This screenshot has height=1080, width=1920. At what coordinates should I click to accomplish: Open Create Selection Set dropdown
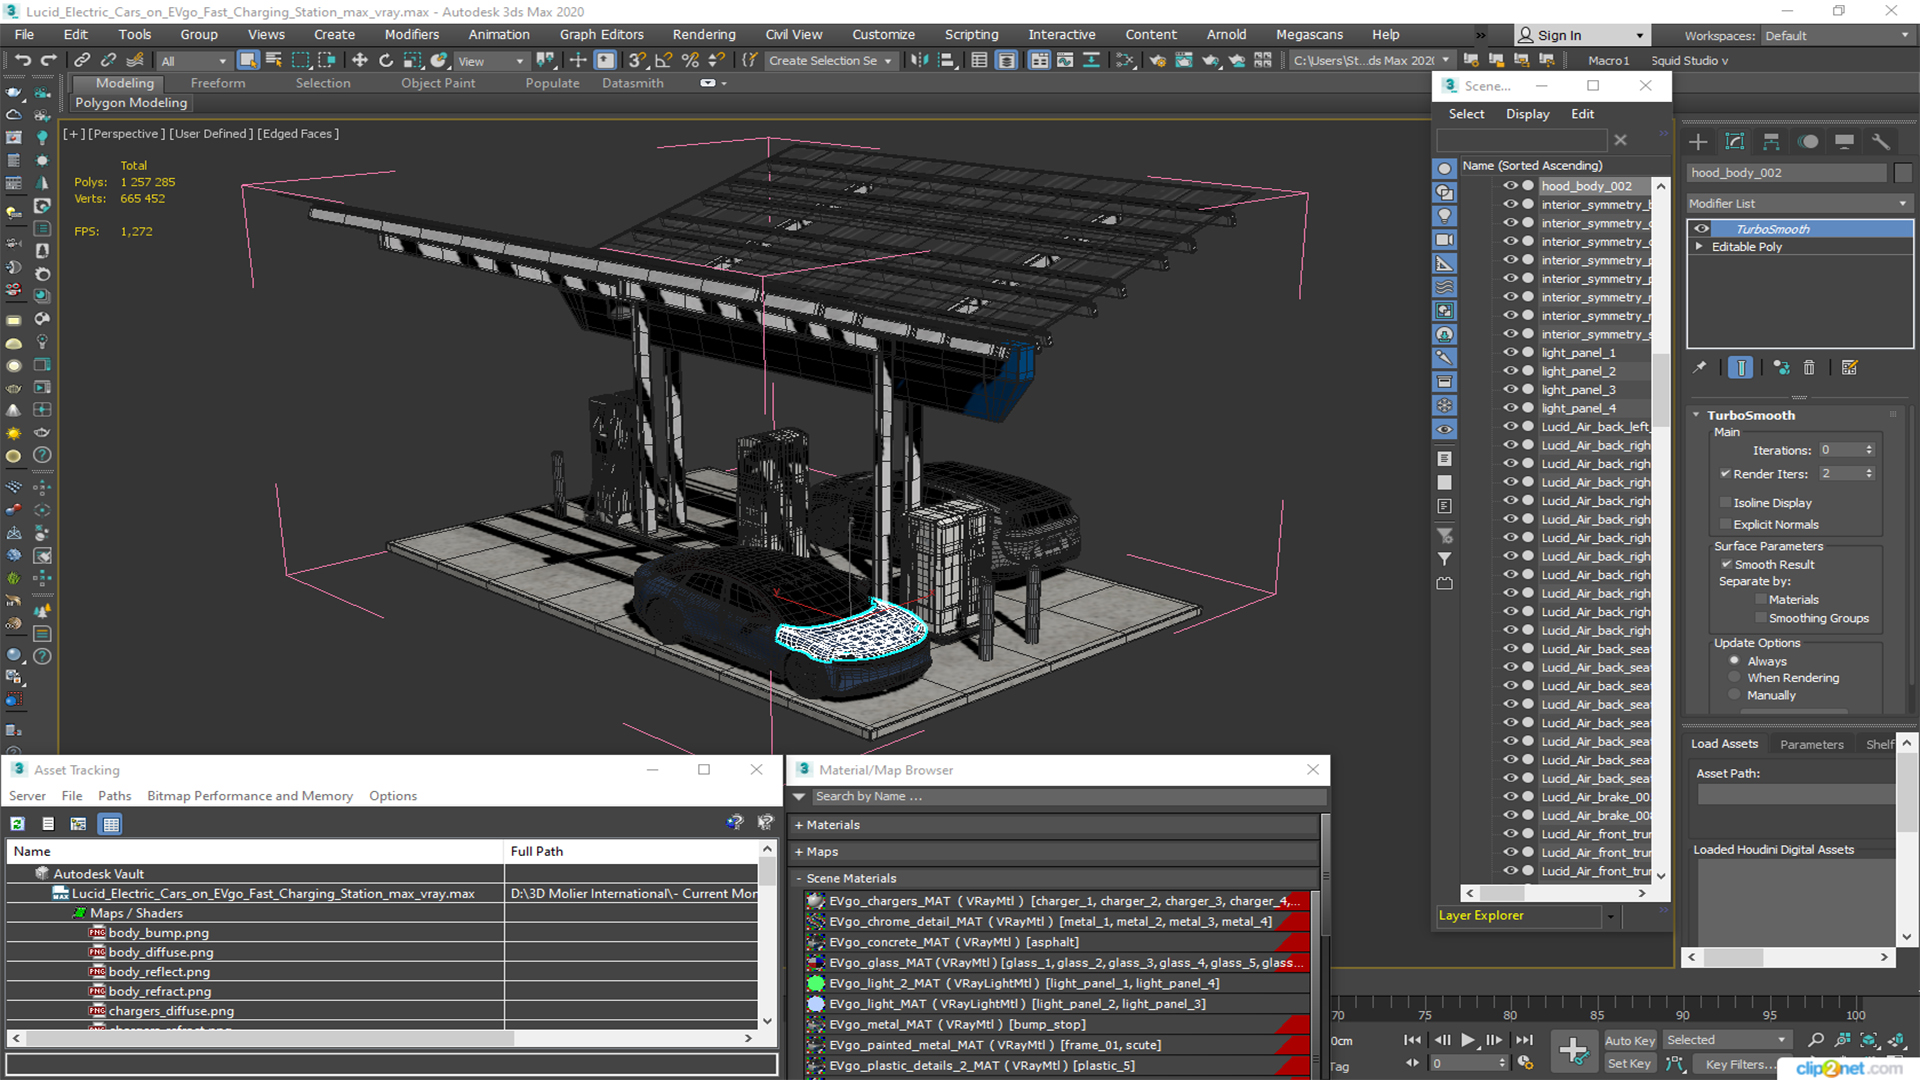(830, 61)
